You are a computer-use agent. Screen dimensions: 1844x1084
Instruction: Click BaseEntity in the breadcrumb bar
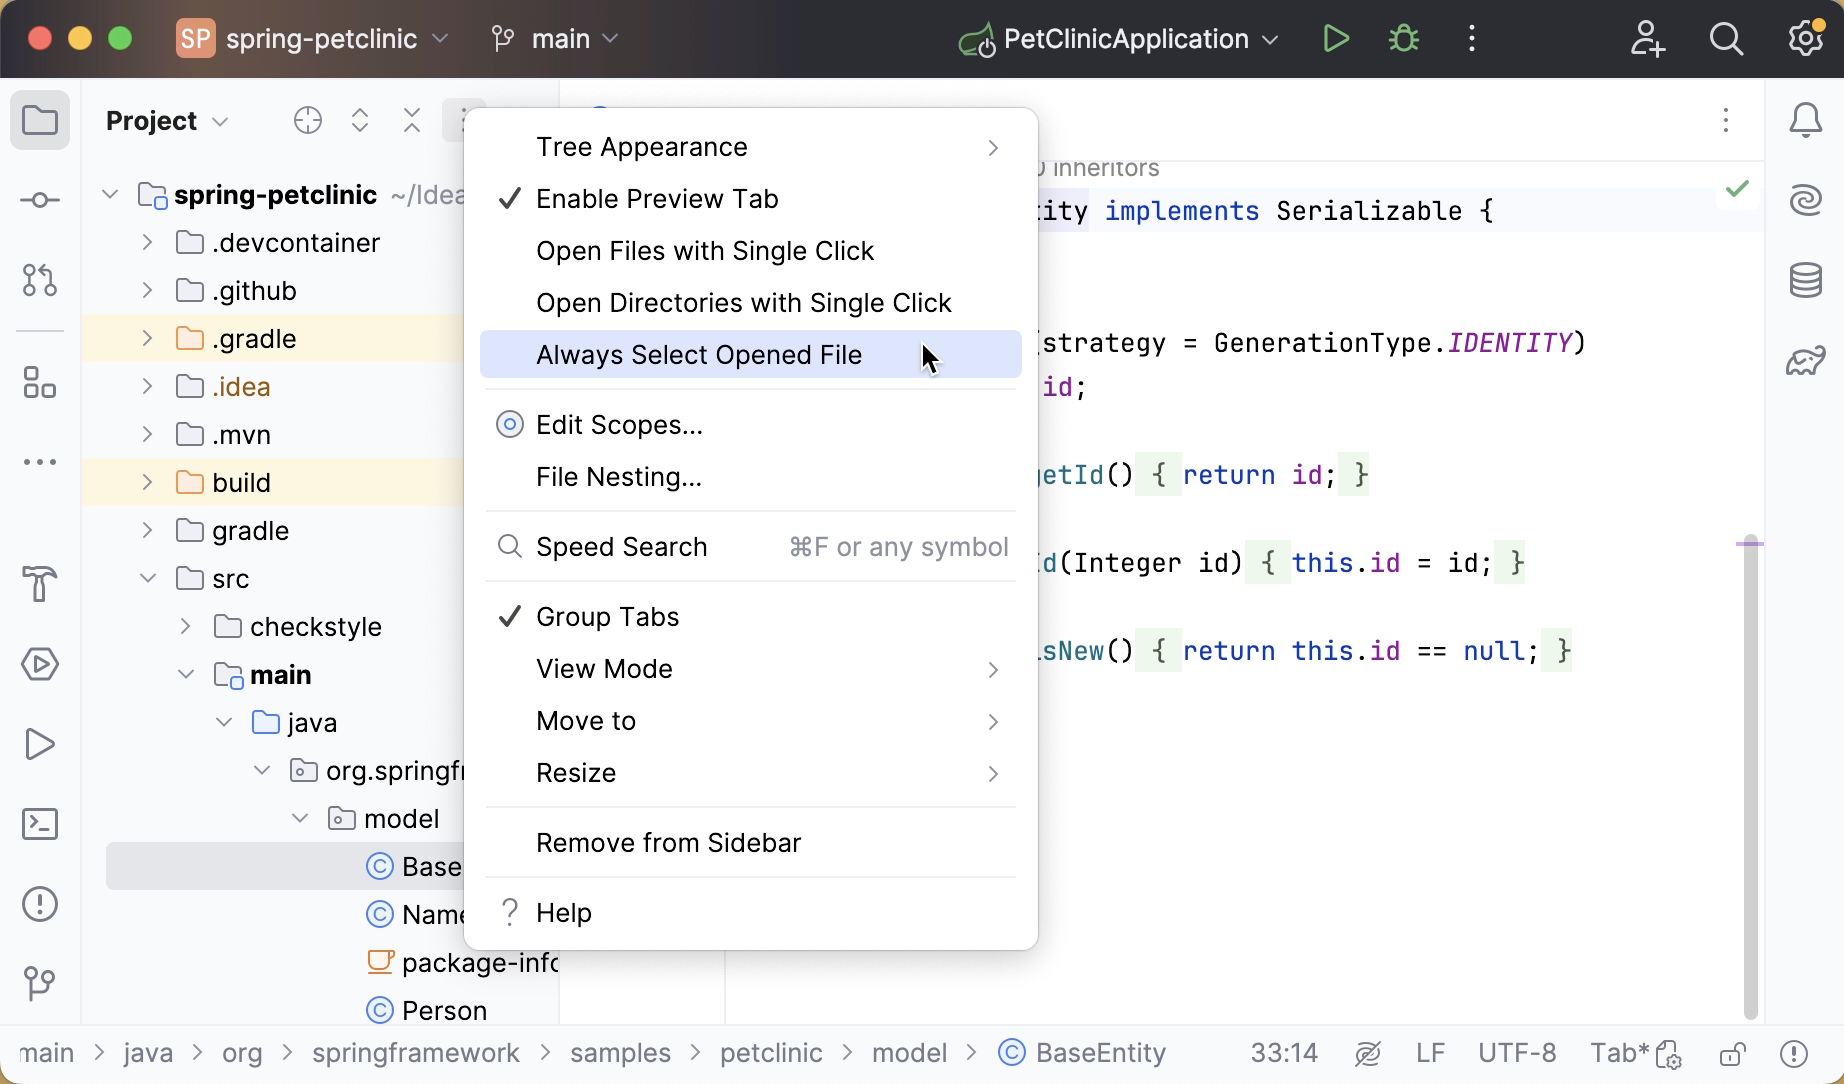pyautogui.click(x=1100, y=1052)
